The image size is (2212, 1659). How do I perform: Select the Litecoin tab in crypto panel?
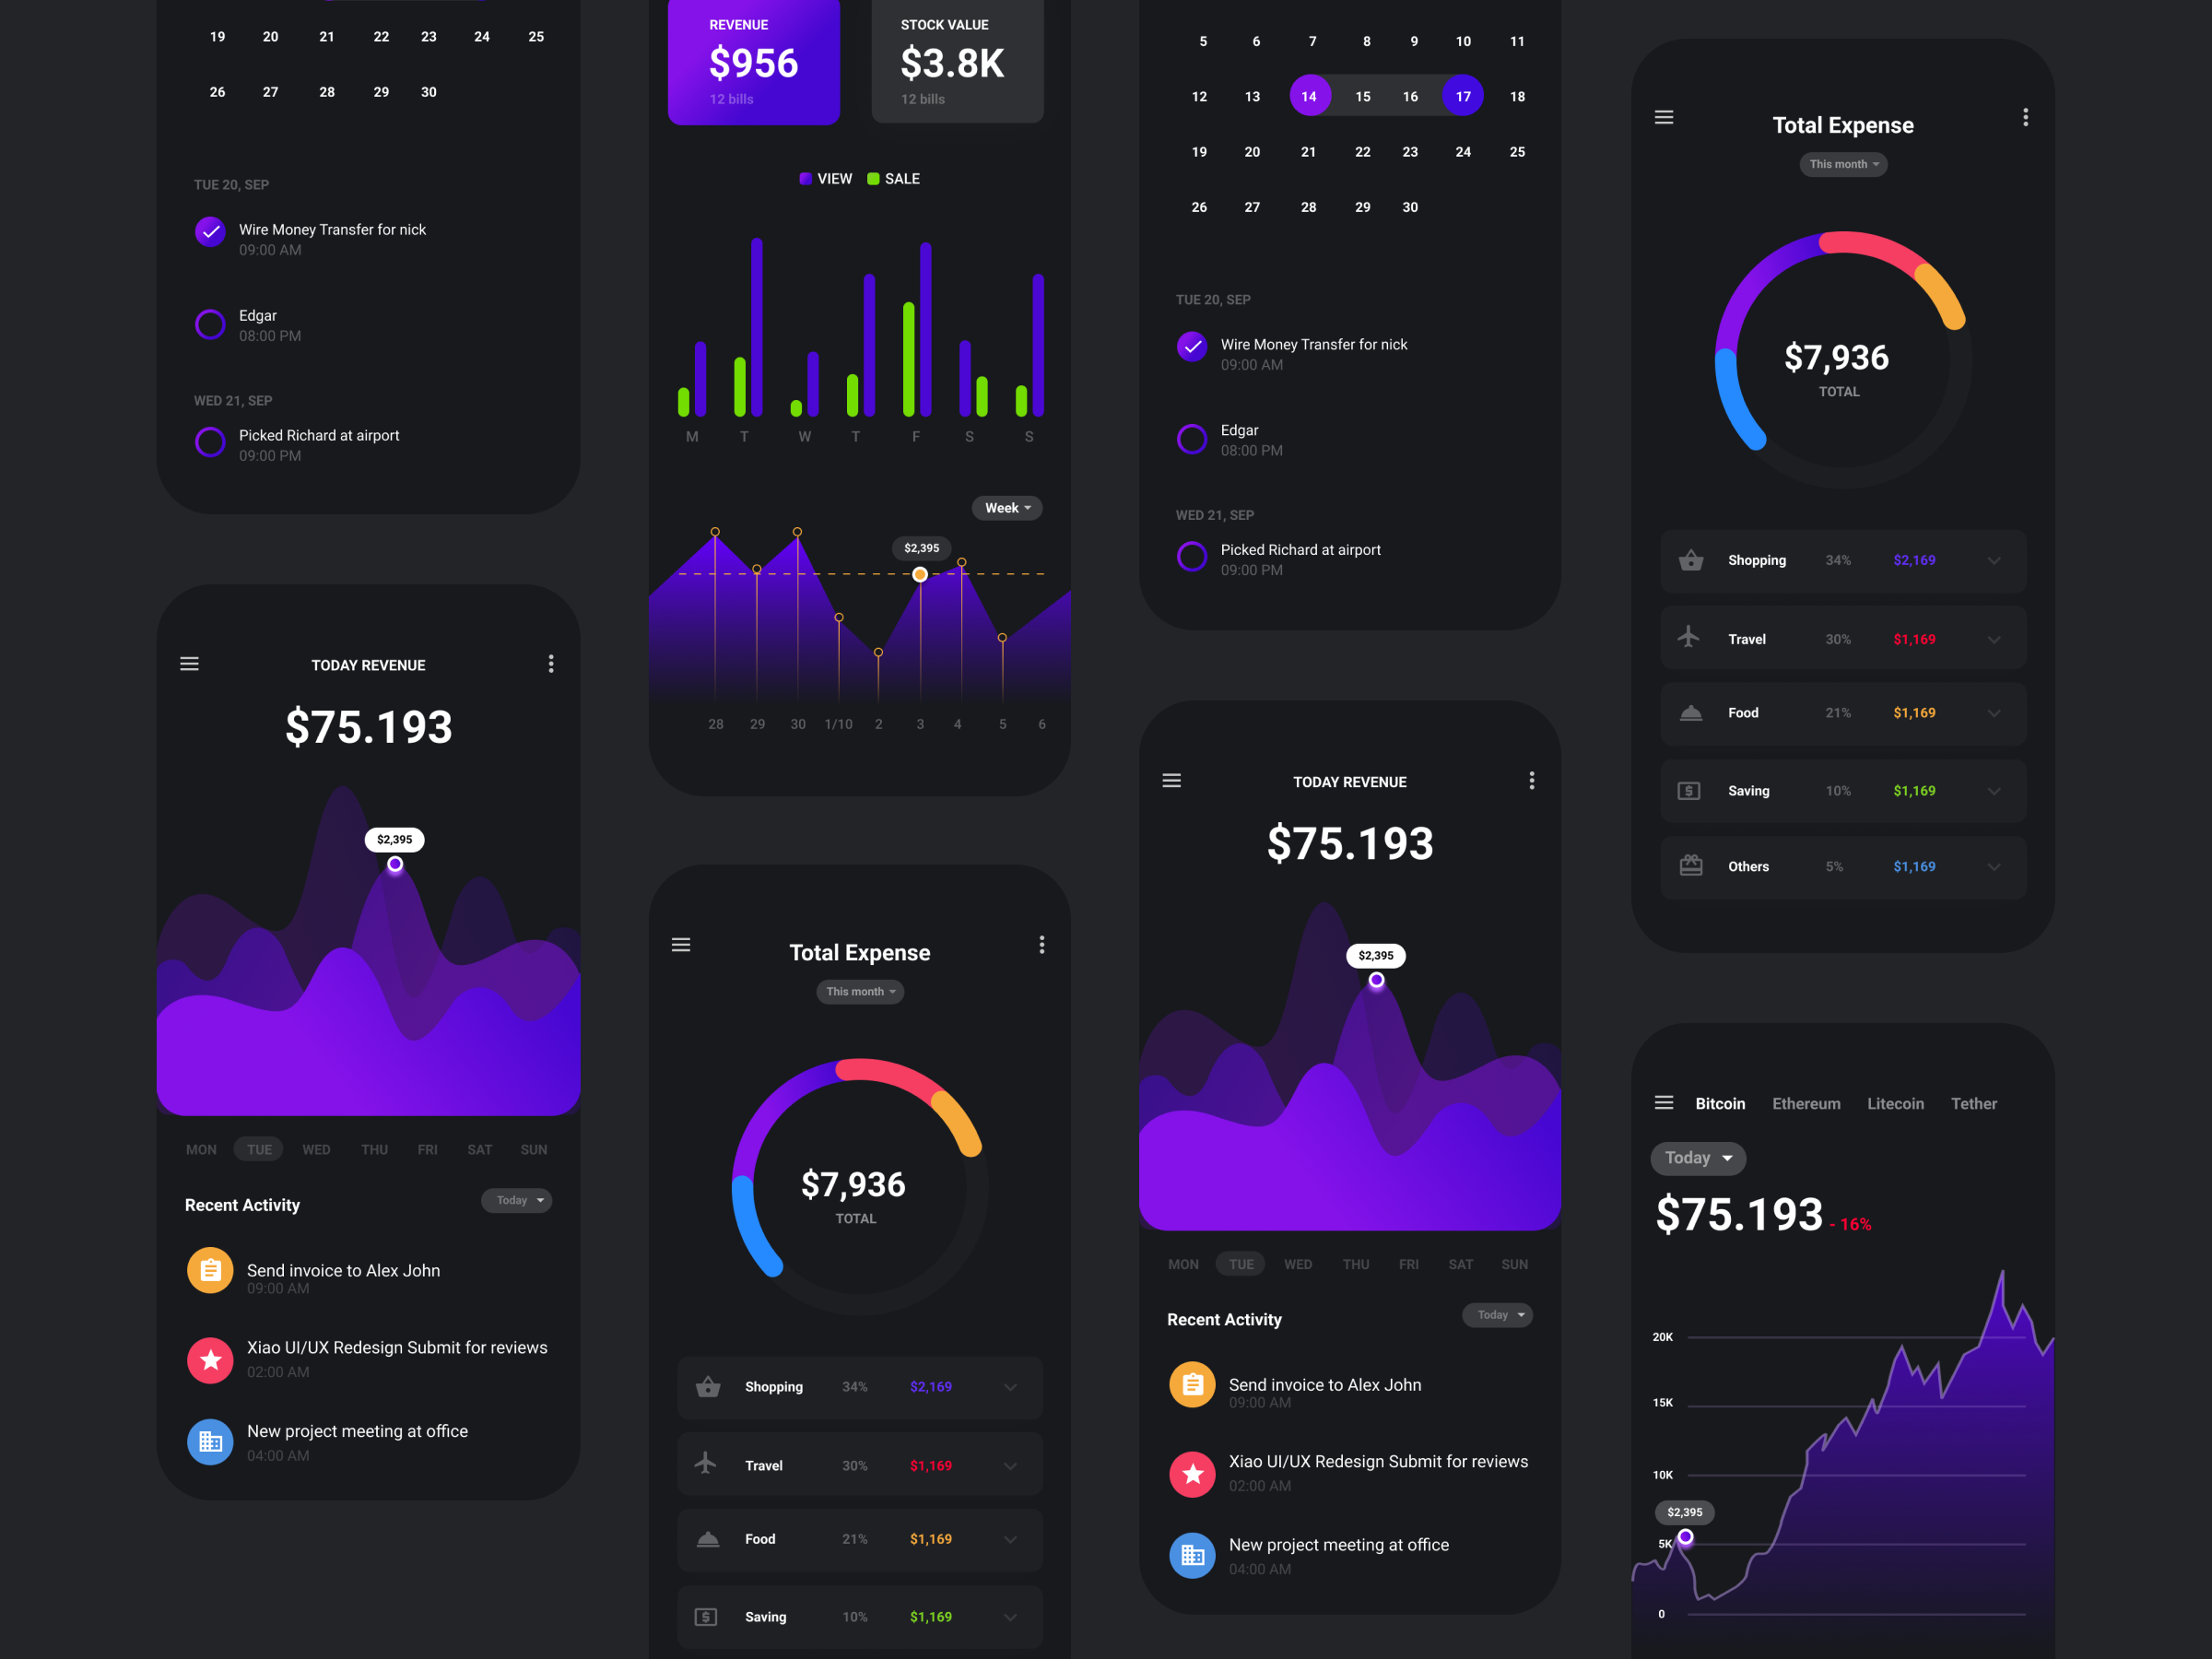1897,1101
